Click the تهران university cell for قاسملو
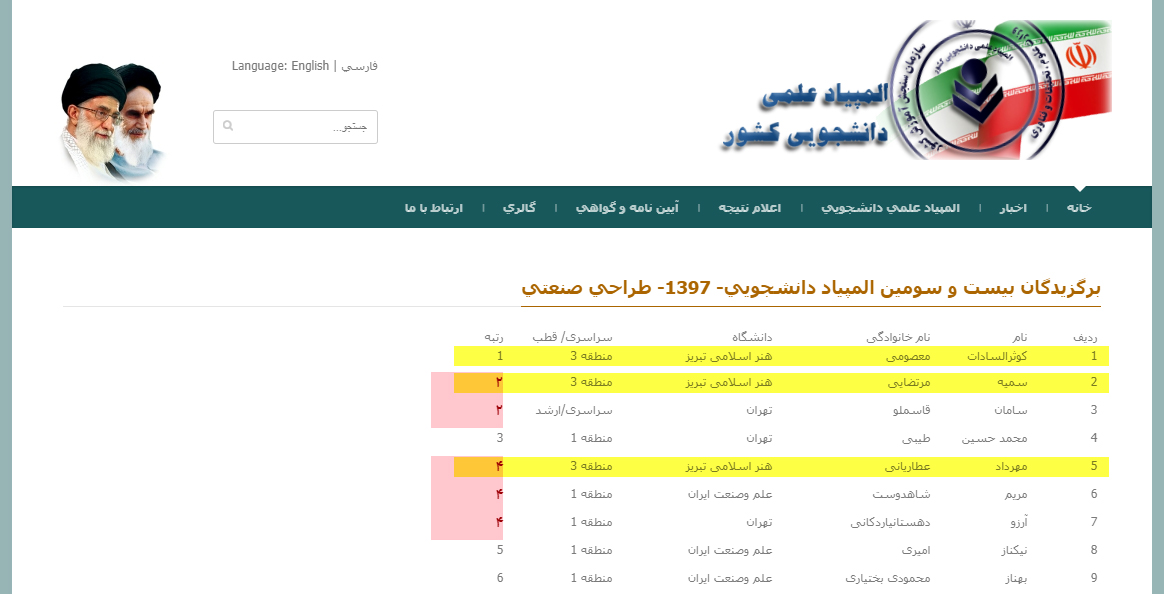Screen dimensions: 1164x594 coord(760,410)
